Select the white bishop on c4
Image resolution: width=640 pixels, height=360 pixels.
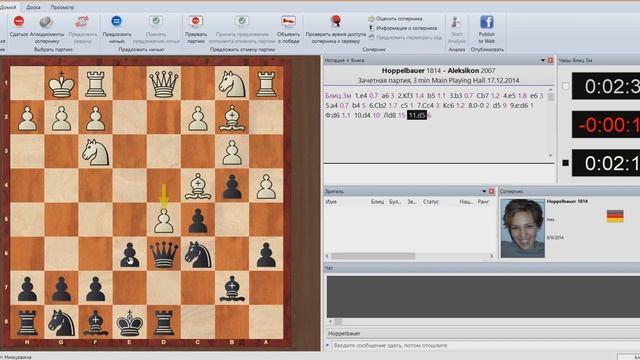tap(198, 186)
